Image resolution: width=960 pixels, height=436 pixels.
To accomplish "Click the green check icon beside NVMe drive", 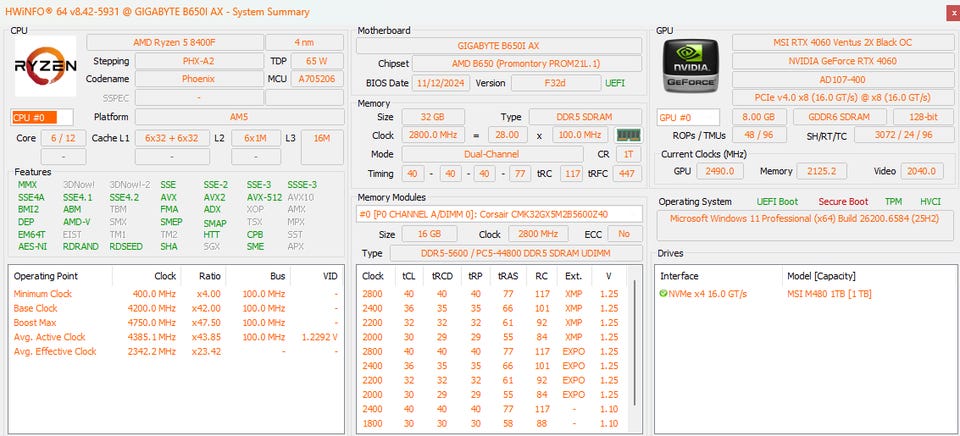I will [x=663, y=294].
